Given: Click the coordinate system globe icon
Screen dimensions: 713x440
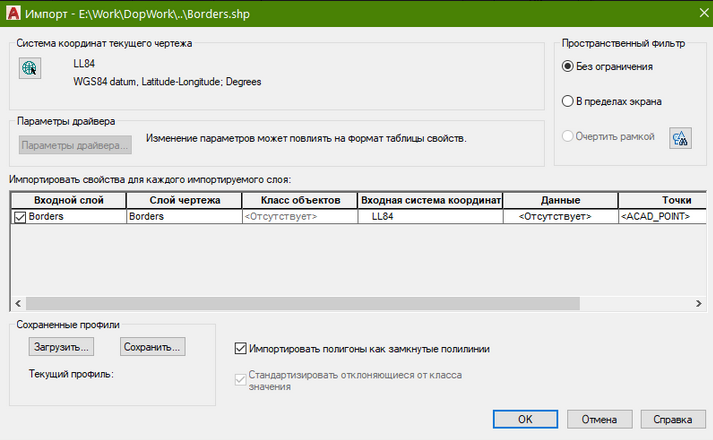Looking at the screenshot, I should point(30,69).
